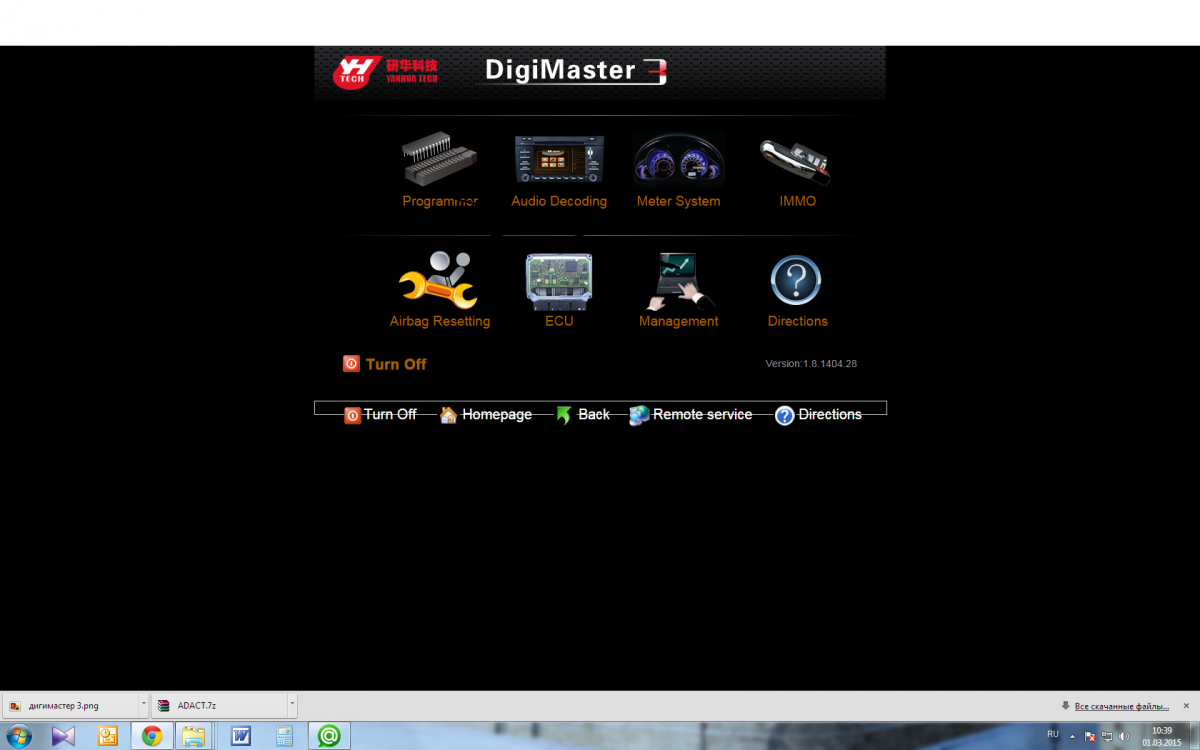The height and width of the screenshot is (750, 1200).
Task: Click the Management text label
Action: pos(679,321)
